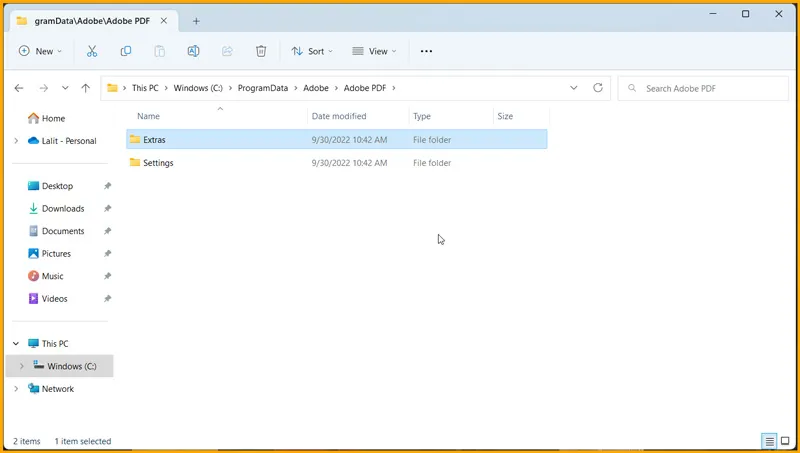Switch to large thumbnails view toggle

pyautogui.click(x=785, y=441)
